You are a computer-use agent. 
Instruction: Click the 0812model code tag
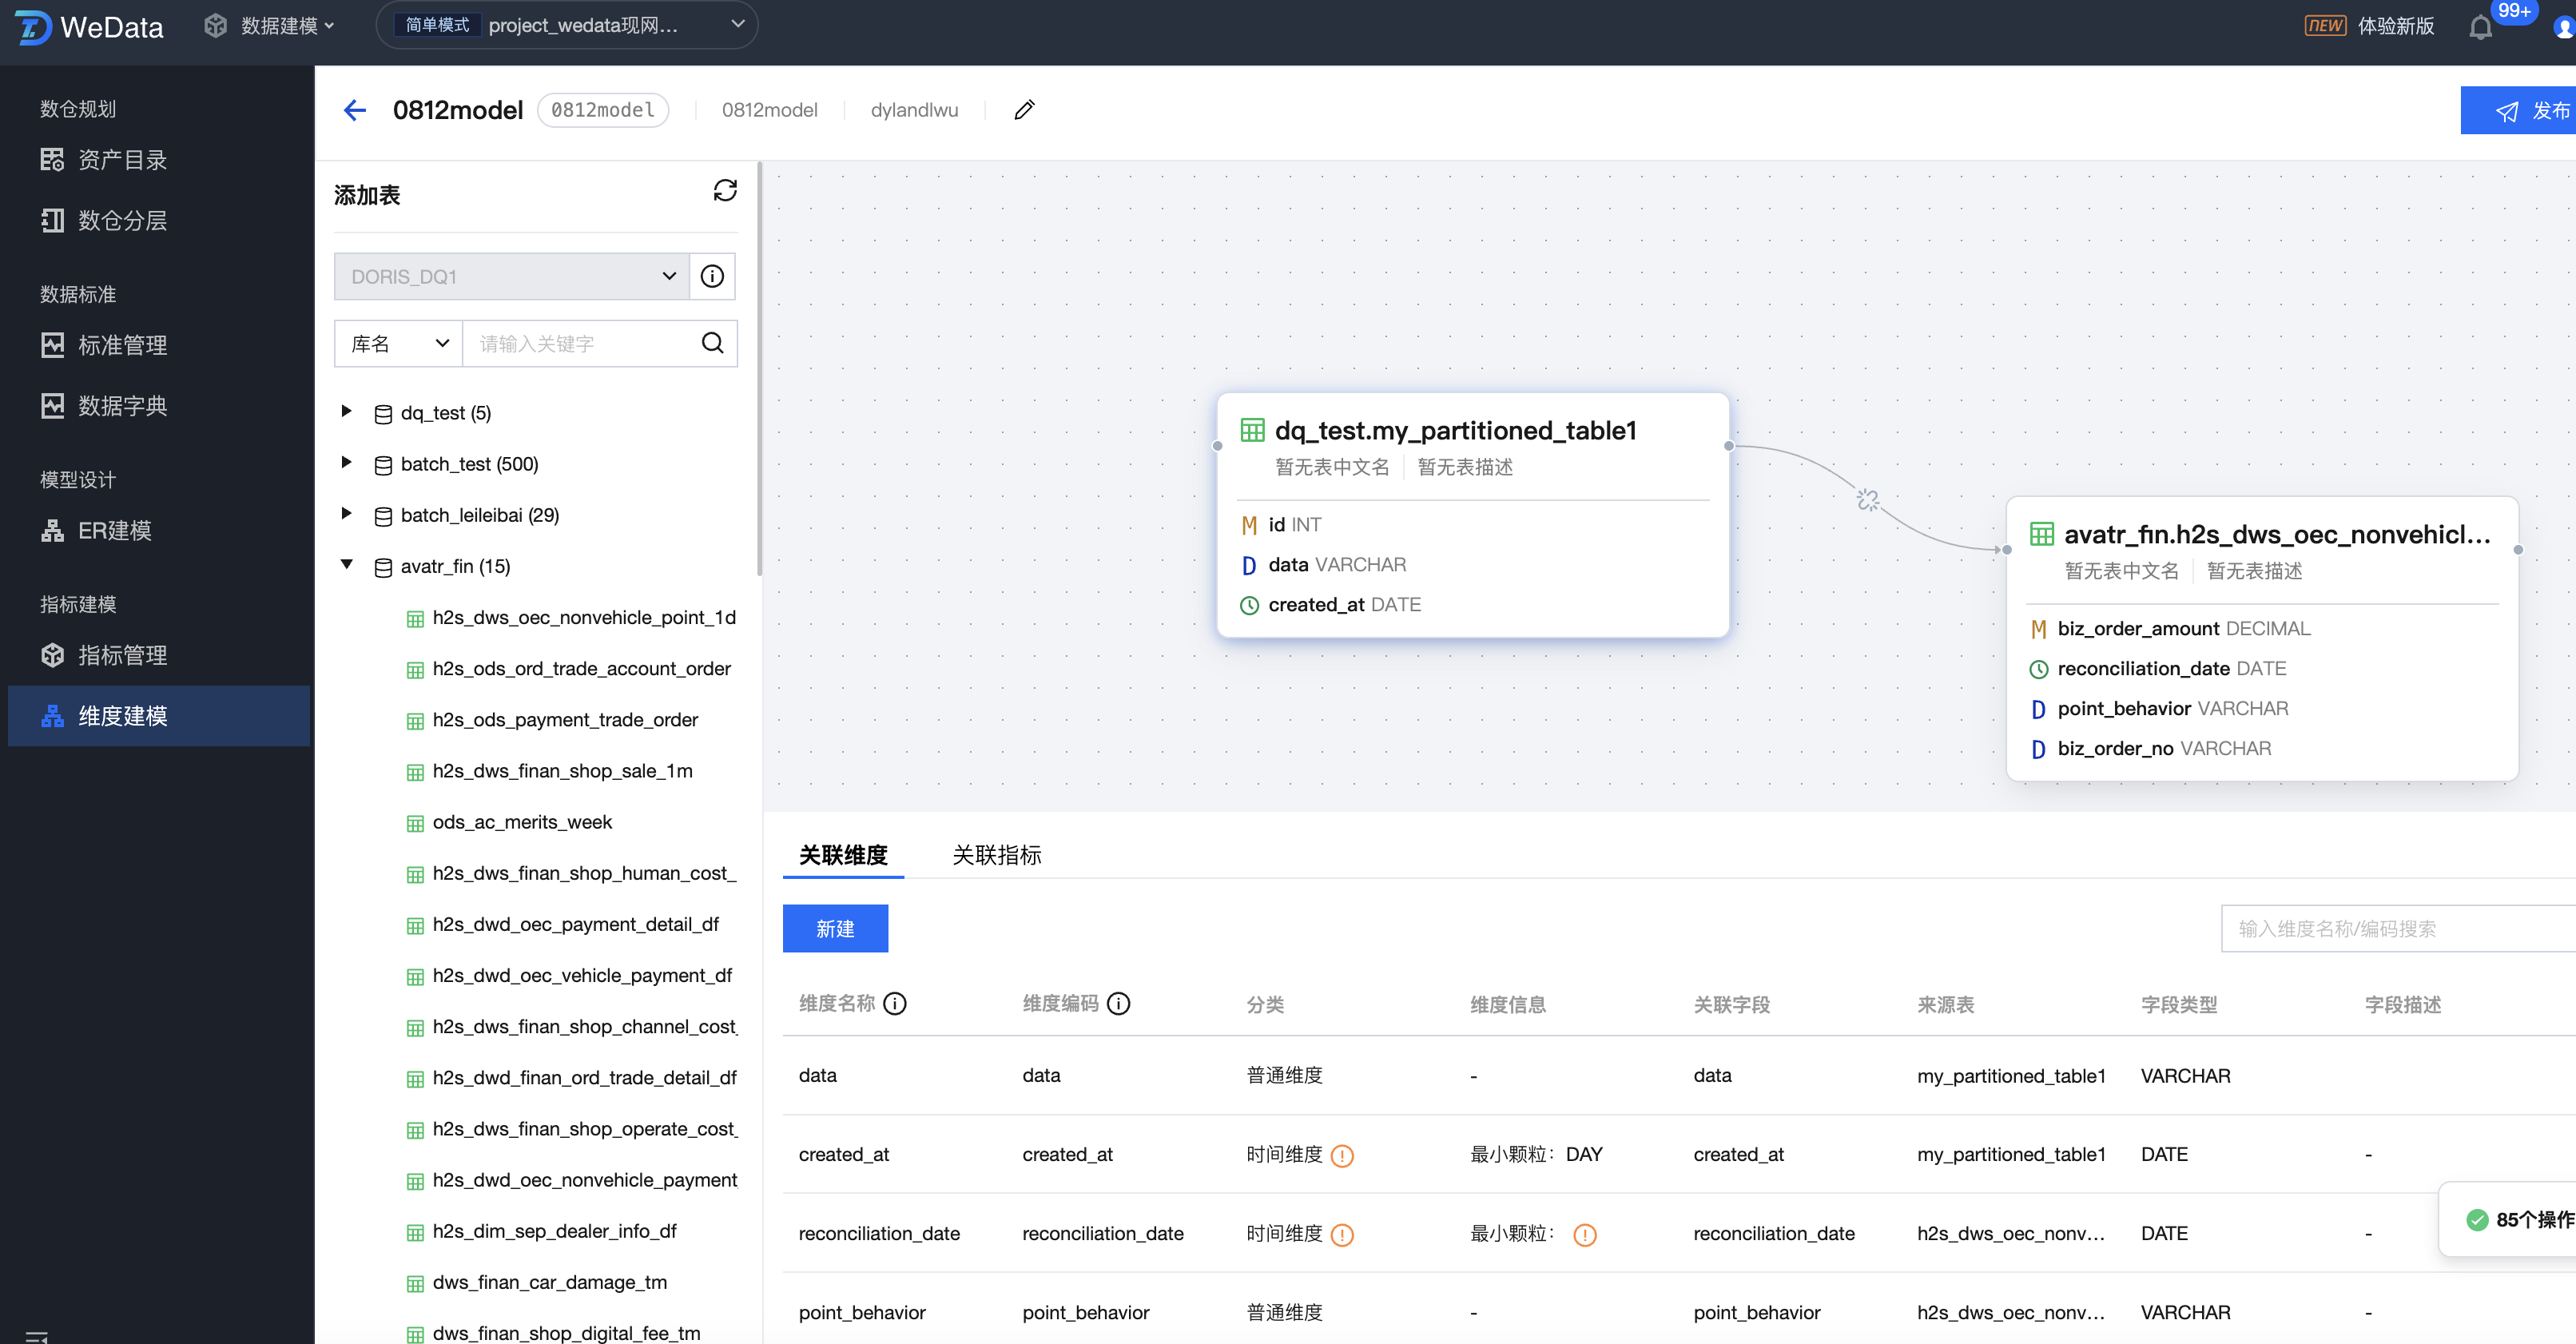coord(603,110)
